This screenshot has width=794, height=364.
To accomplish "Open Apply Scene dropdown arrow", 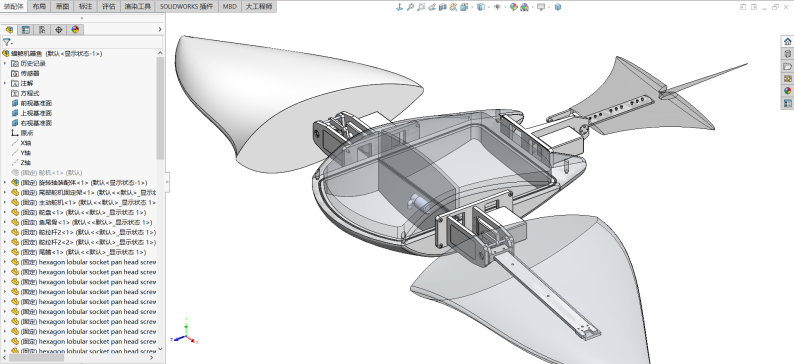I will coord(532,7).
